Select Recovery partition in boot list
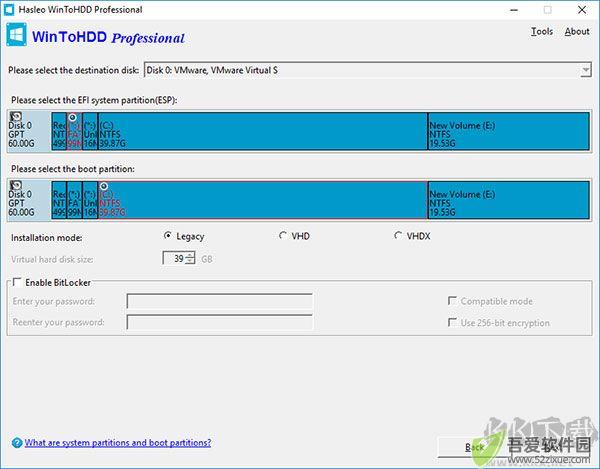The width and height of the screenshot is (600, 469). tap(59, 200)
